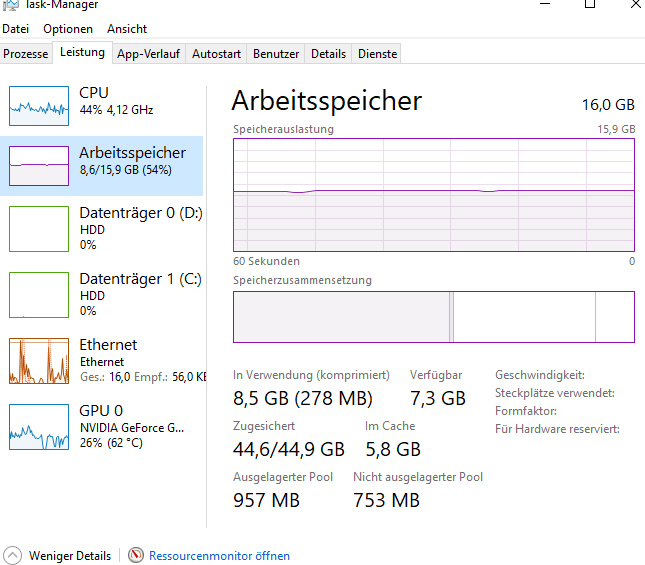645x565 pixels.
Task: Open the Datenträger 1 (C:) disk graph
Action: pyautogui.click(x=39, y=294)
